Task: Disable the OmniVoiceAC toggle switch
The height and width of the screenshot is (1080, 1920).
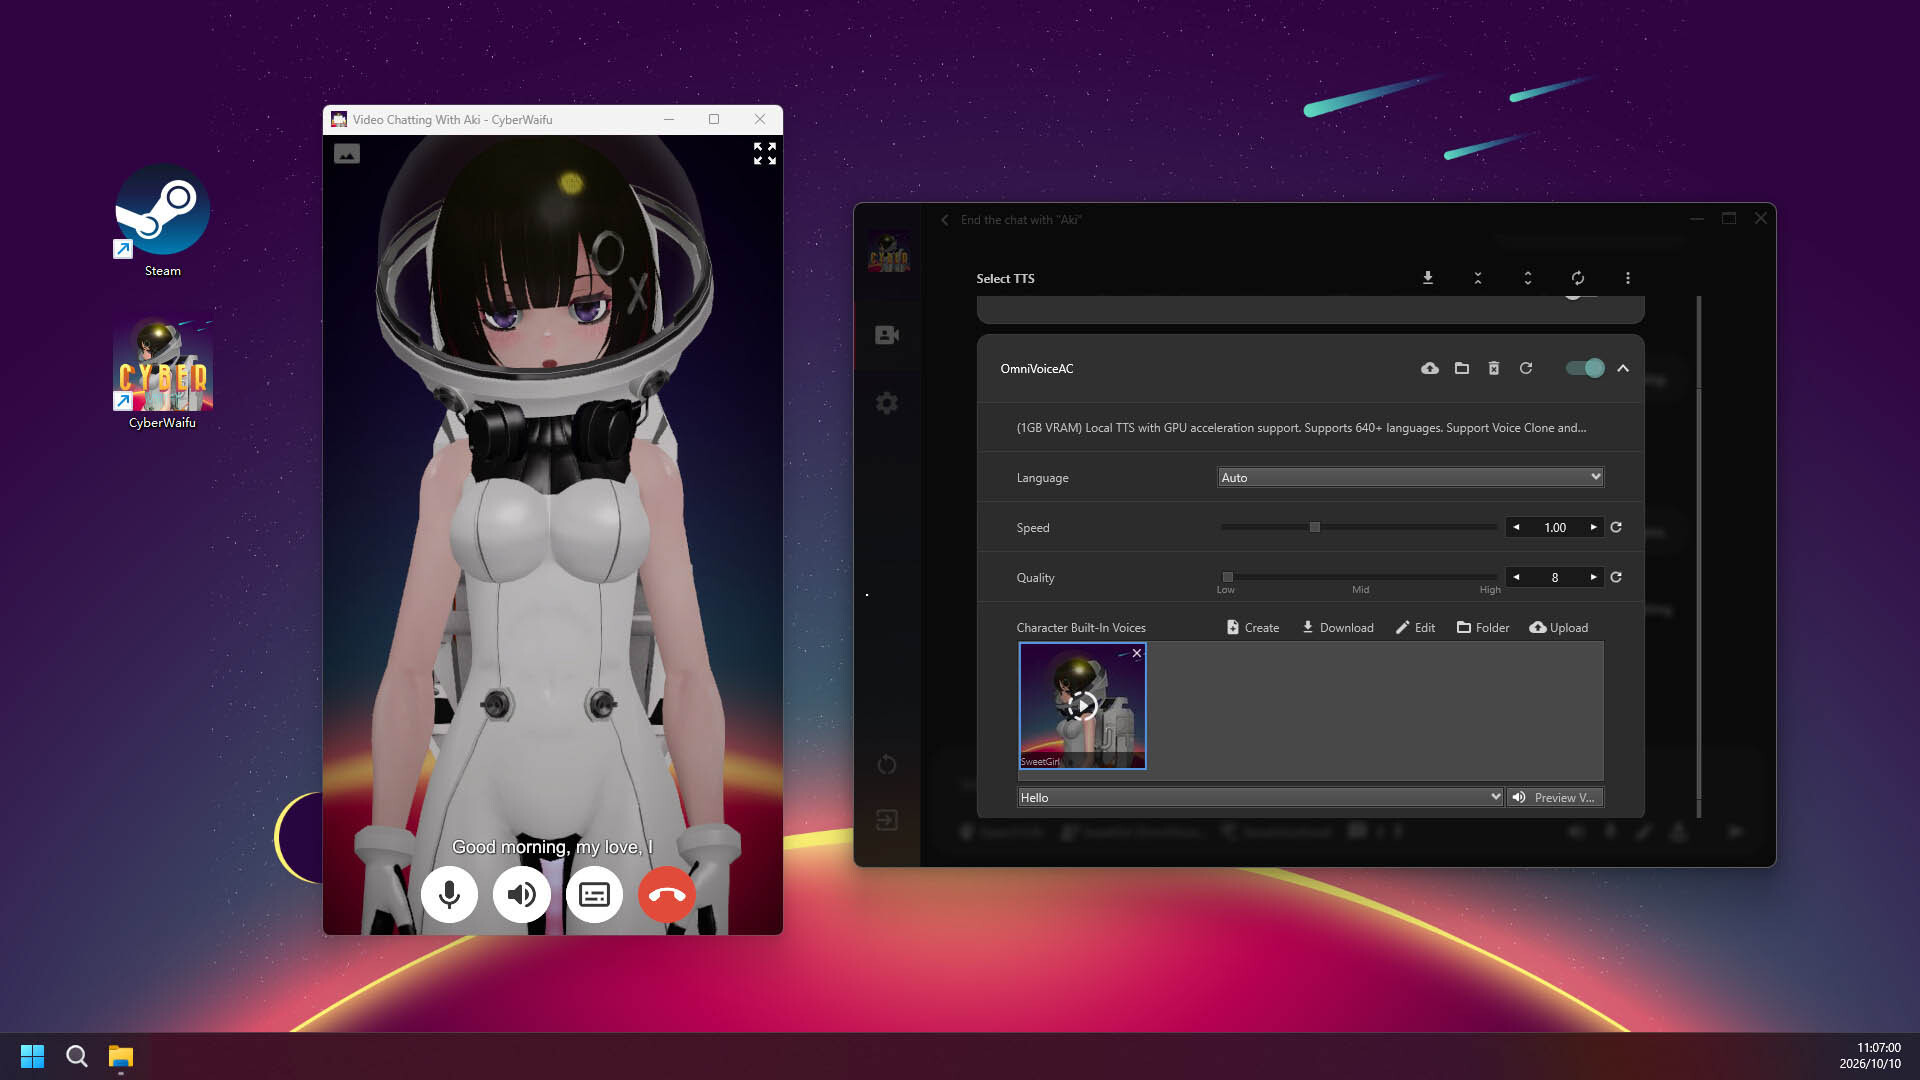Action: click(x=1585, y=368)
